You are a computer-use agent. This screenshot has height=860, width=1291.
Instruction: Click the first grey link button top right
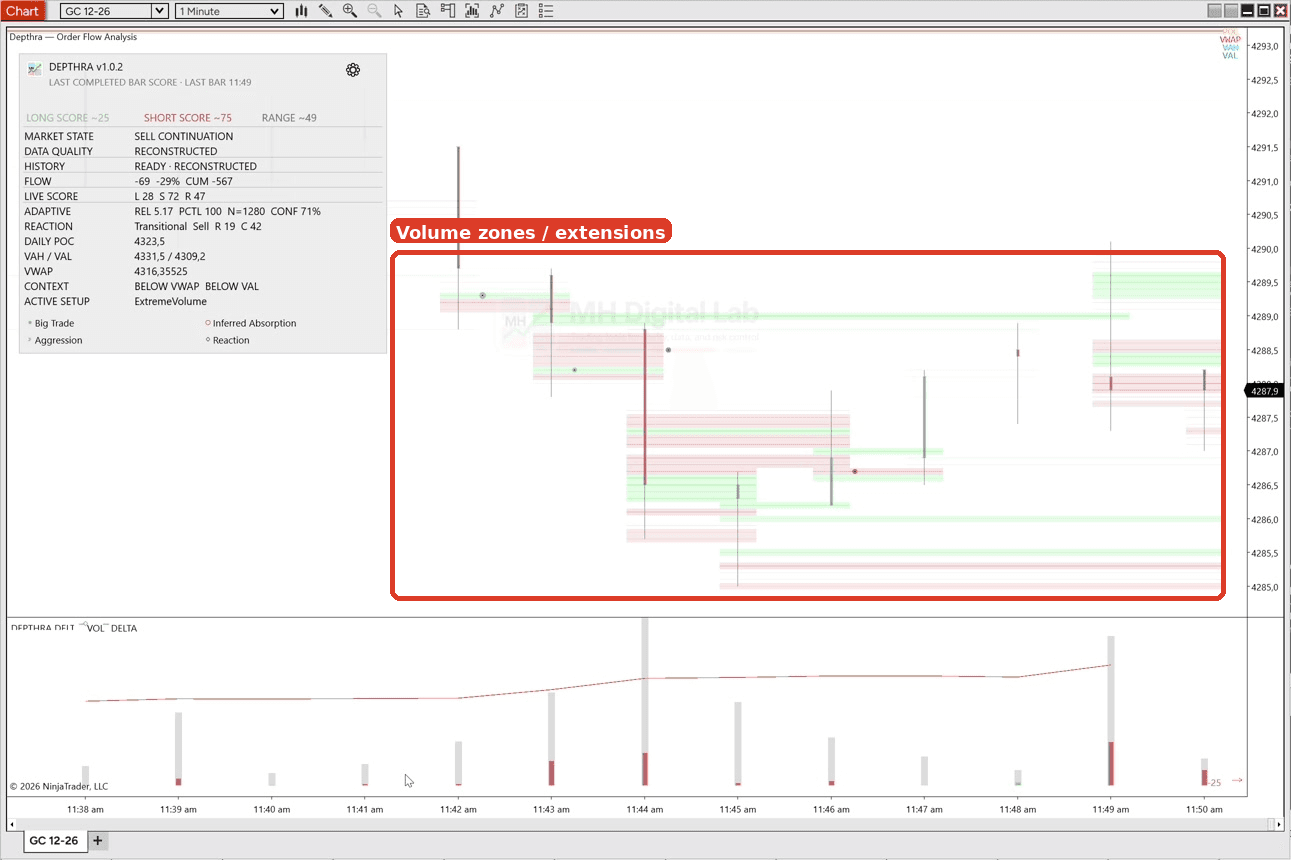click(x=1214, y=11)
